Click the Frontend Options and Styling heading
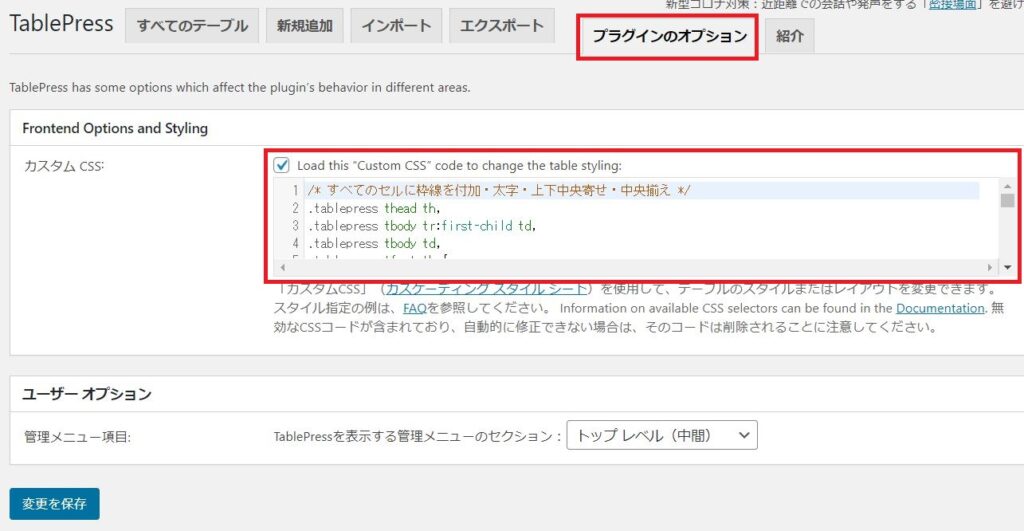 point(115,128)
